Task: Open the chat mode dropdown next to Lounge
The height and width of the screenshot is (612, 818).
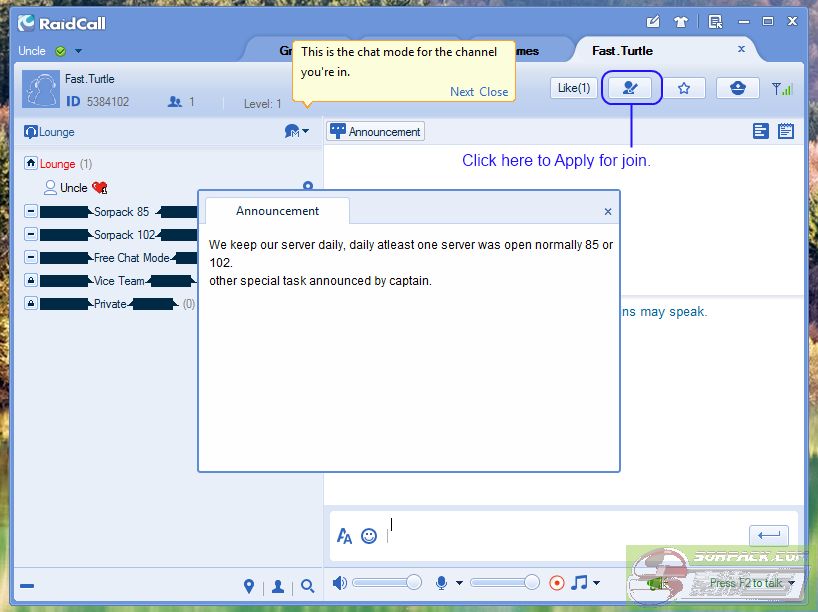Action: point(296,131)
